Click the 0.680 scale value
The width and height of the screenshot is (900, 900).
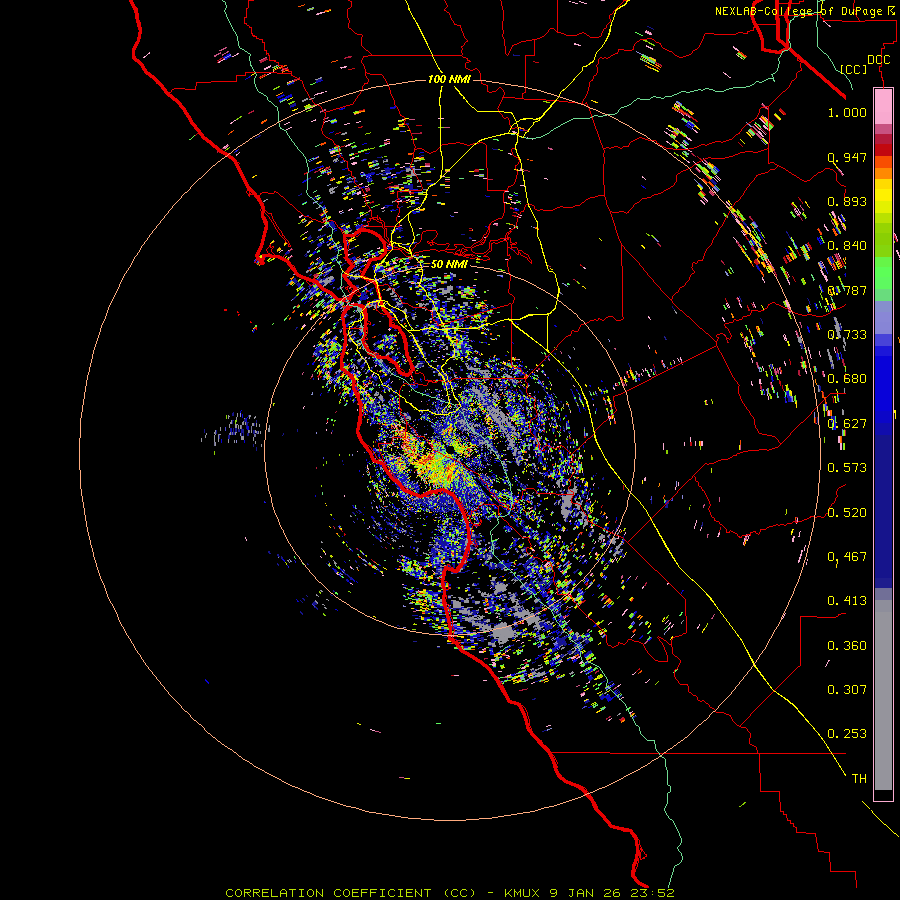[x=847, y=378]
